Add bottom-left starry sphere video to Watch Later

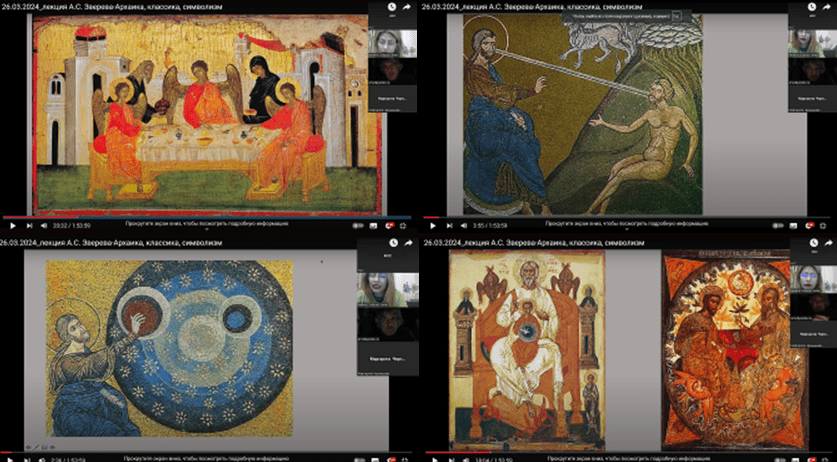[x=393, y=242]
